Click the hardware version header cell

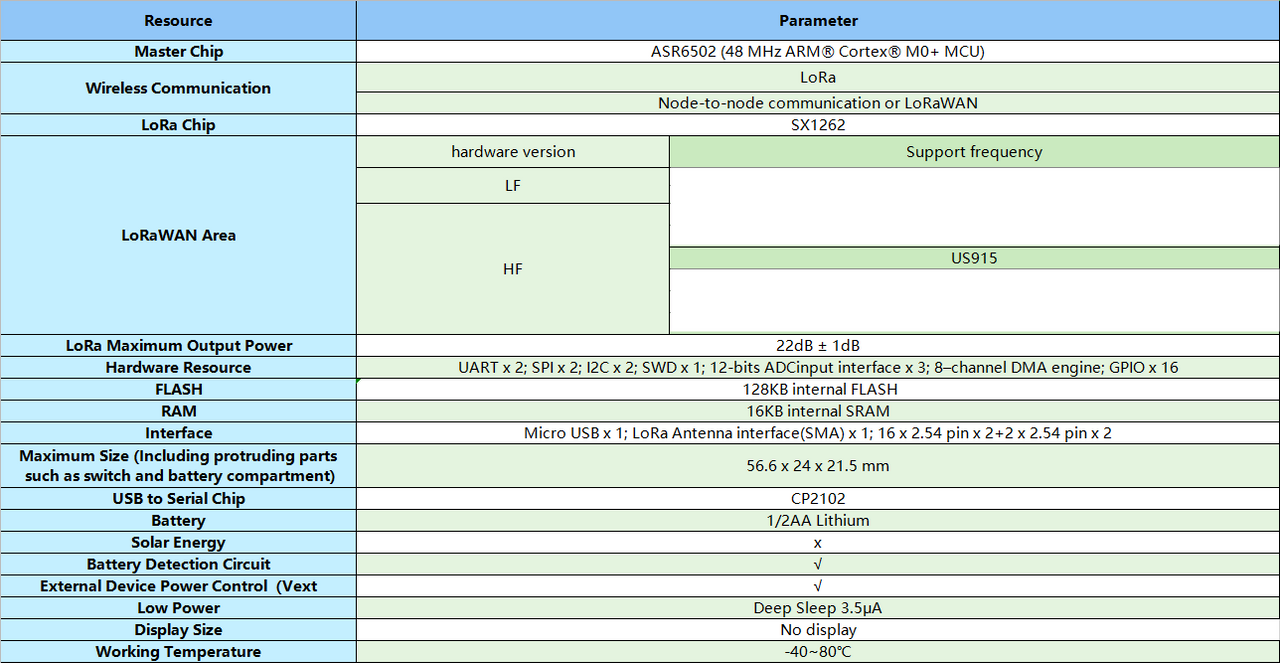(513, 151)
